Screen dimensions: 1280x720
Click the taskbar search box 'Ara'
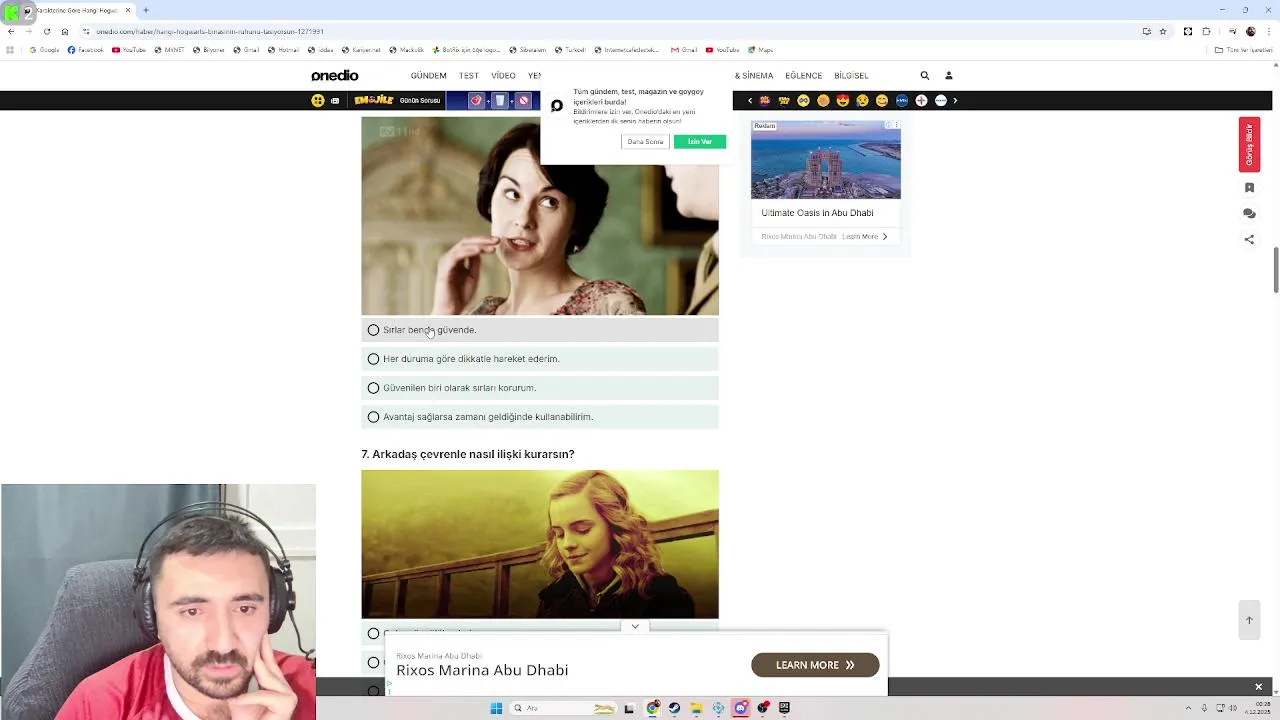click(x=564, y=708)
